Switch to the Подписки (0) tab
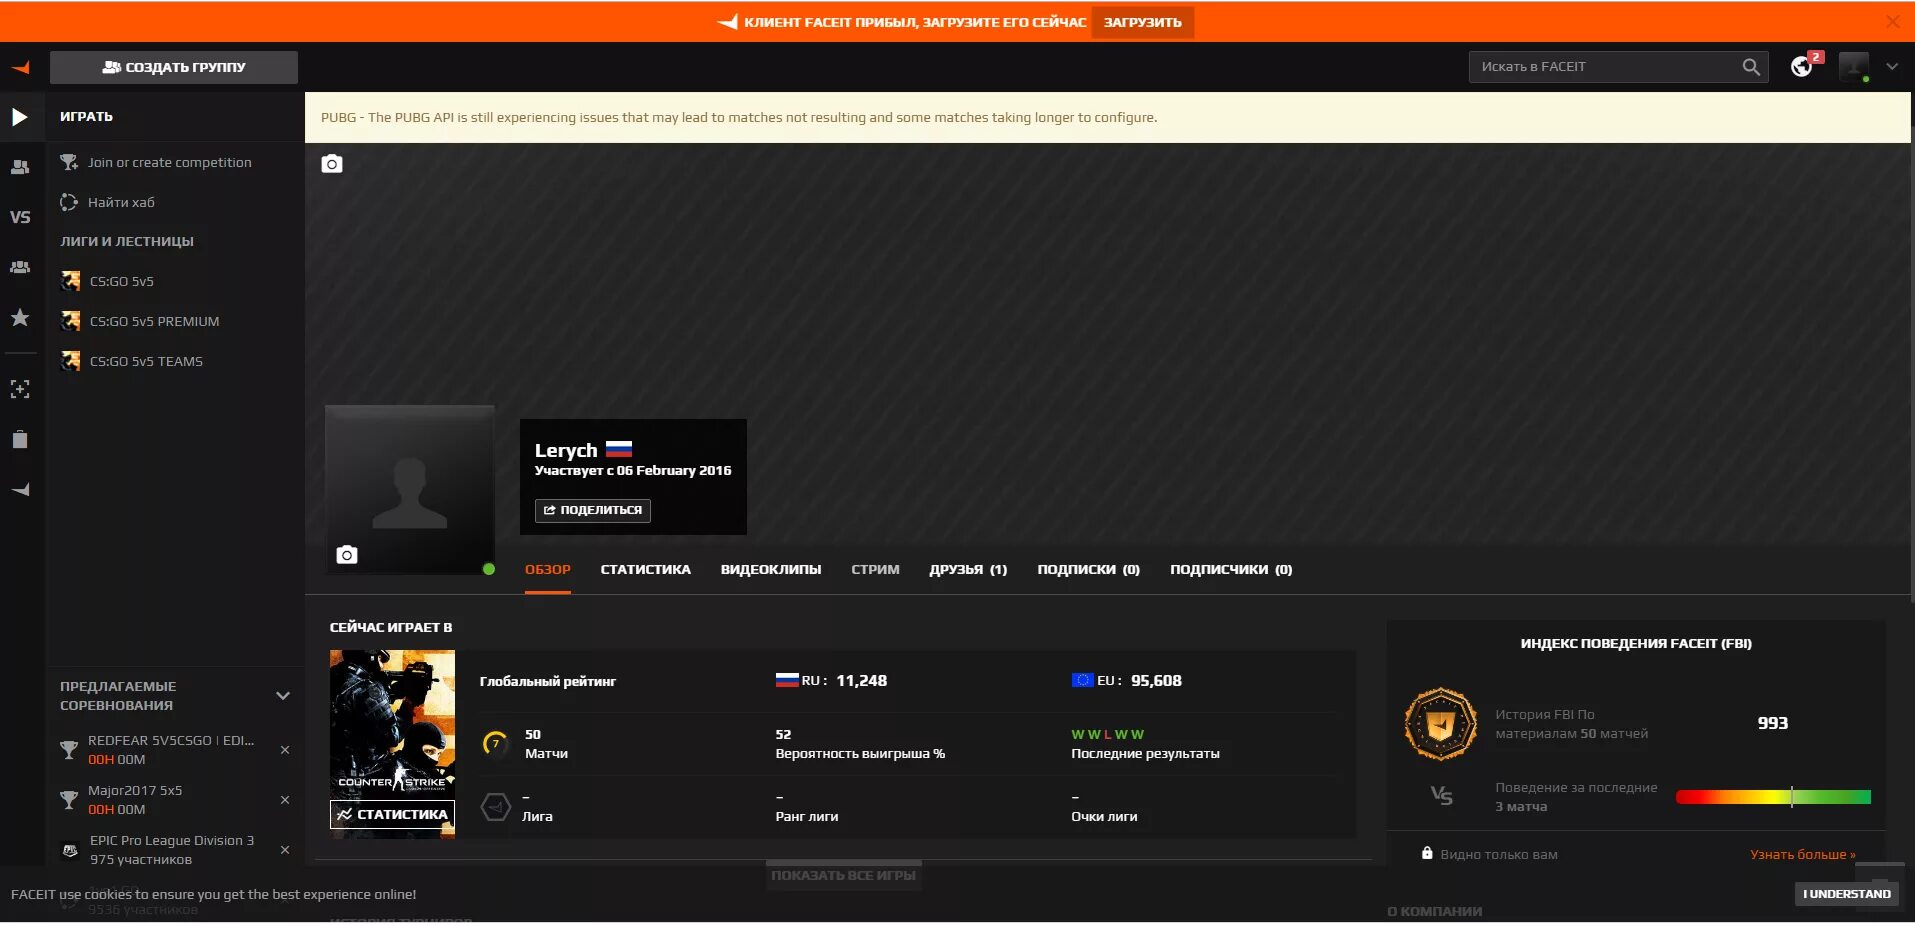Image resolution: width=1915 pixels, height=925 pixels. (1088, 569)
